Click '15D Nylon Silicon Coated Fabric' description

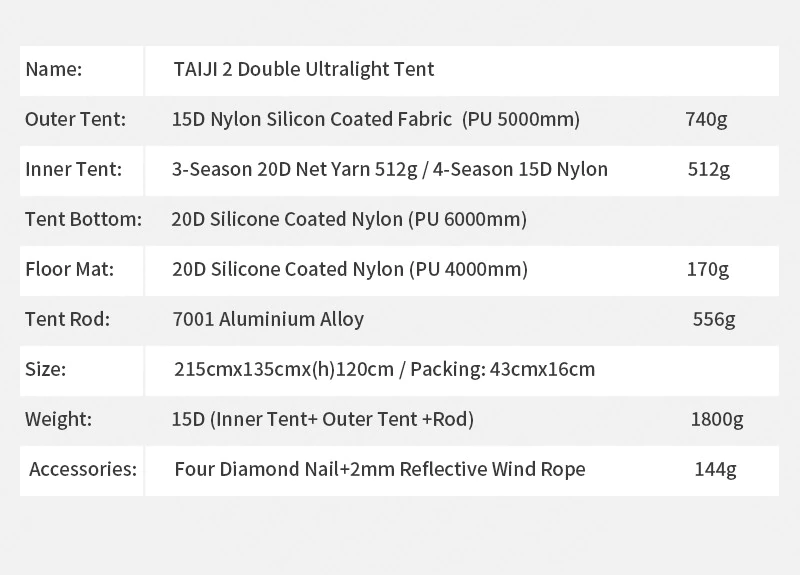(311, 119)
